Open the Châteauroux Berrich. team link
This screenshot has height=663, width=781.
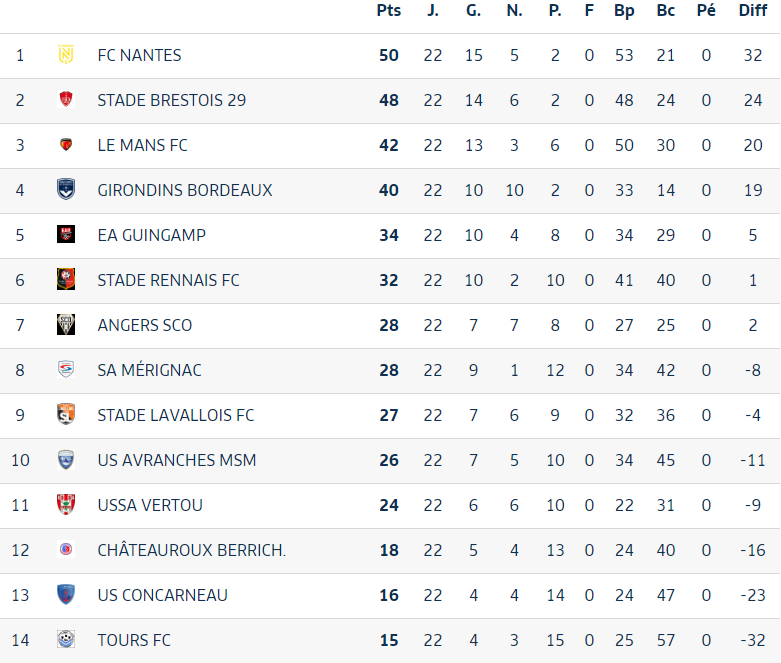[x=192, y=550]
